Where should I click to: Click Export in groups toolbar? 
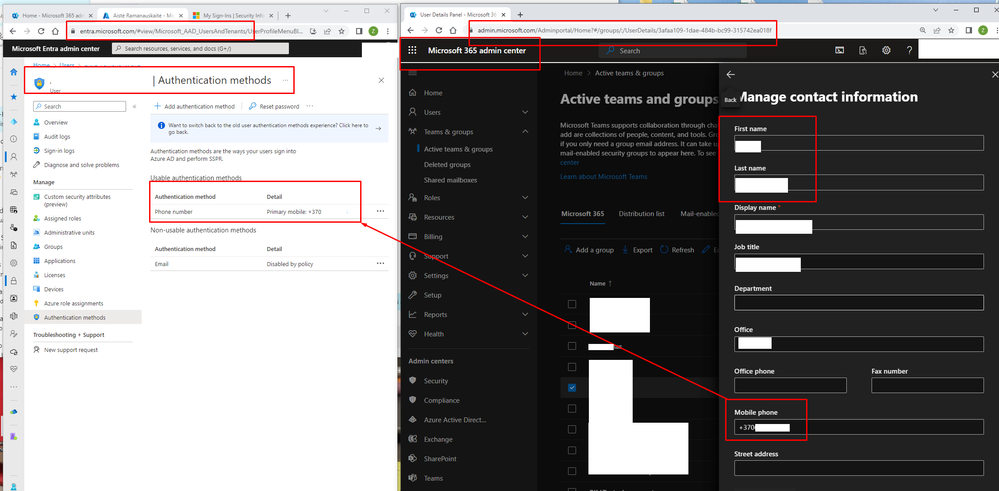pos(637,250)
